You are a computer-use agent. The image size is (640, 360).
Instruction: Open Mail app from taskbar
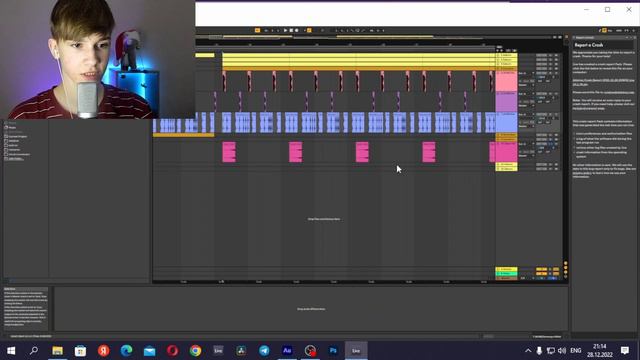coord(149,351)
